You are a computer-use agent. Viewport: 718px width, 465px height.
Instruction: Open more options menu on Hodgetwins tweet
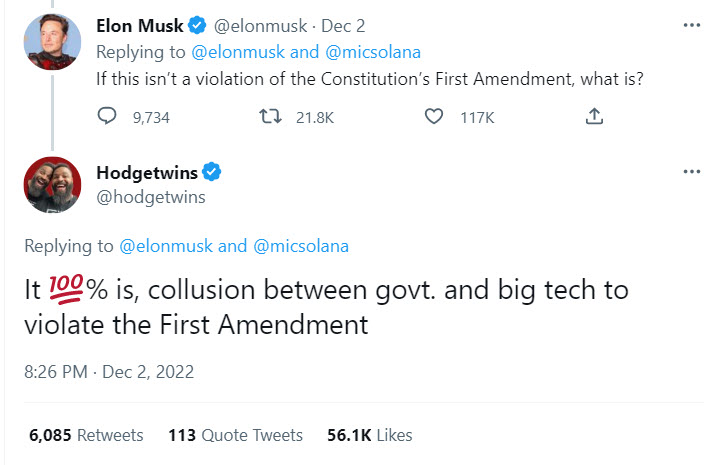coord(691,172)
